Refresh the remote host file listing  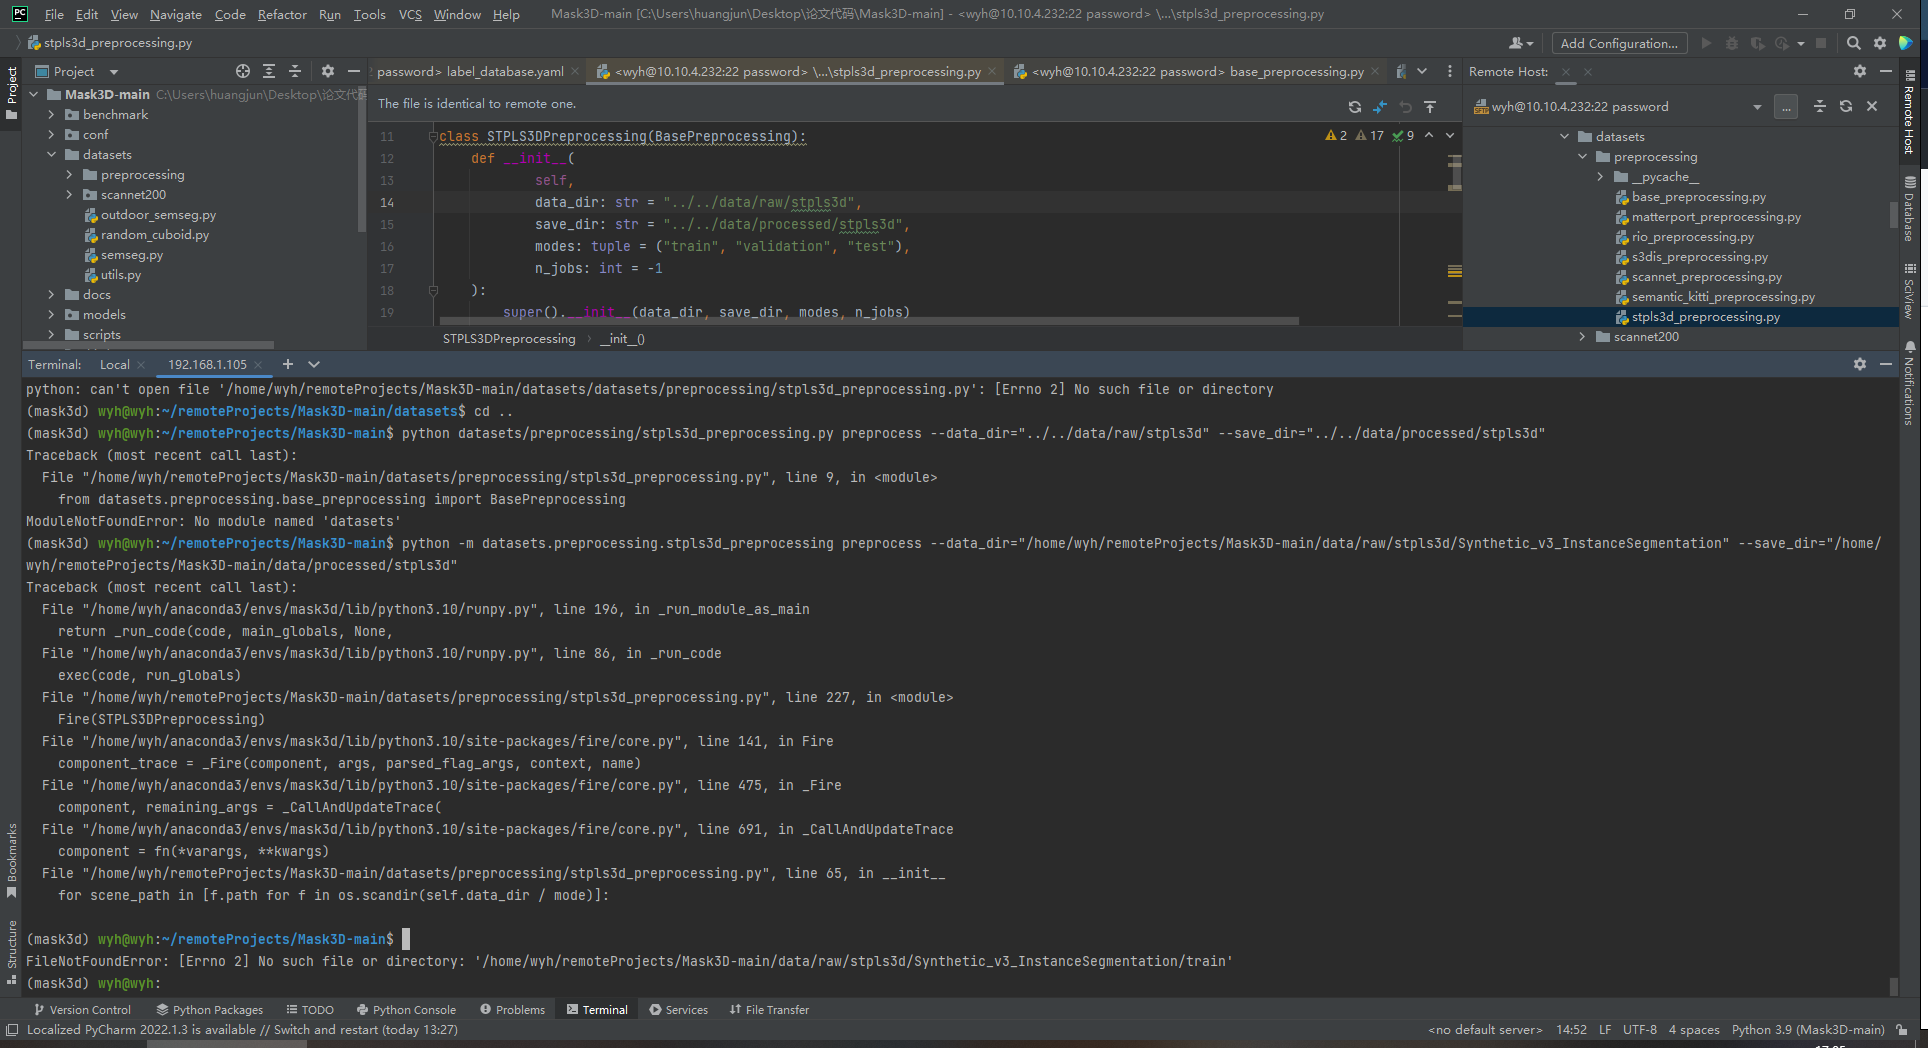(1846, 106)
